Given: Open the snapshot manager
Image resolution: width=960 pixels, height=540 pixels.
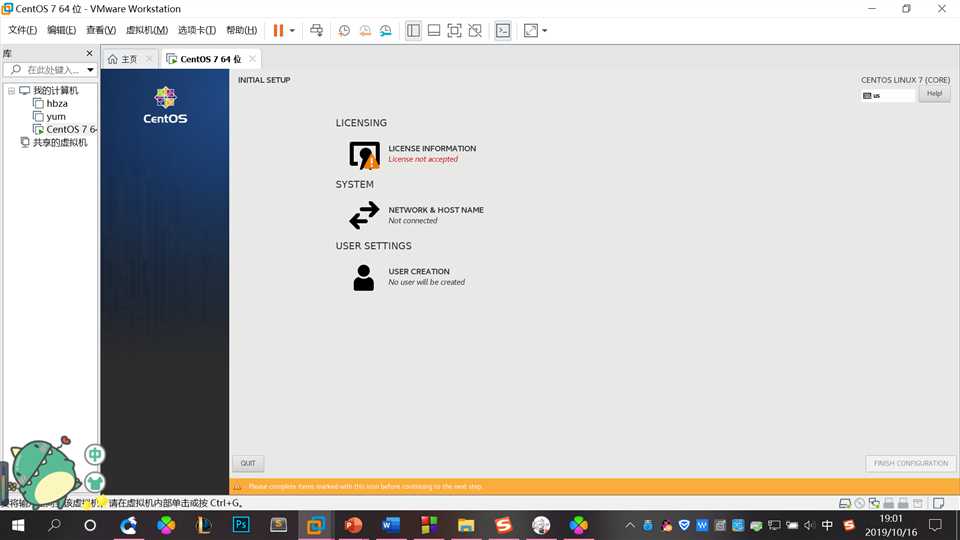Looking at the screenshot, I should pyautogui.click(x=386, y=31).
